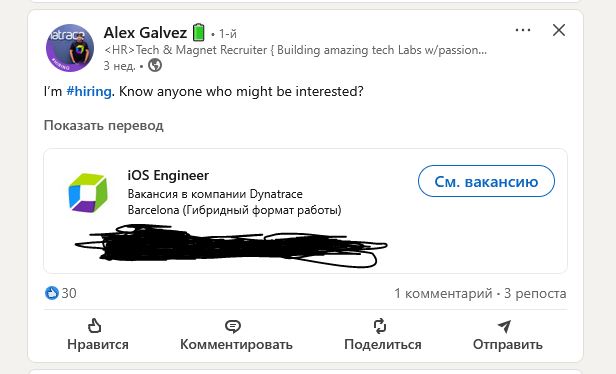
Task: Open the 1 комментарий link
Action: pyautogui.click(x=443, y=293)
